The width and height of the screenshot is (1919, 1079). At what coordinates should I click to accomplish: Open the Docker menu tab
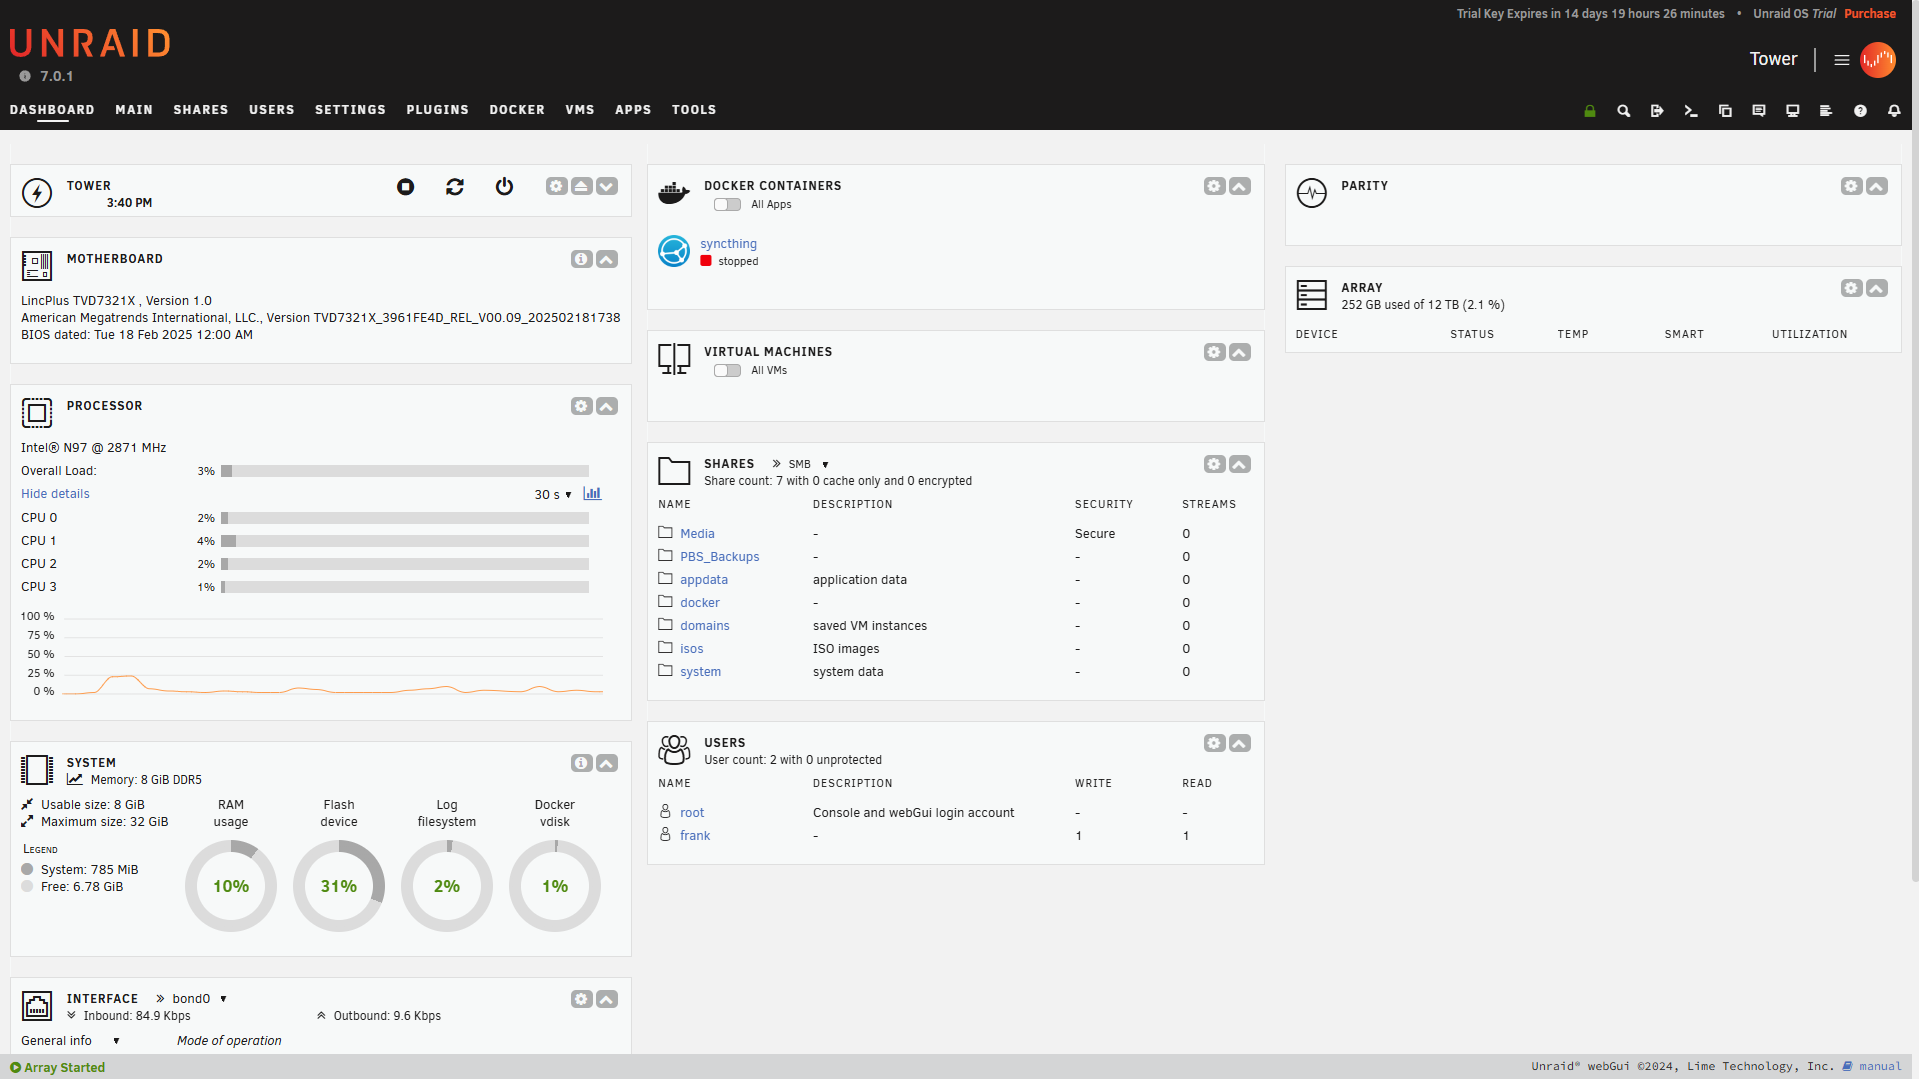[x=517, y=110]
